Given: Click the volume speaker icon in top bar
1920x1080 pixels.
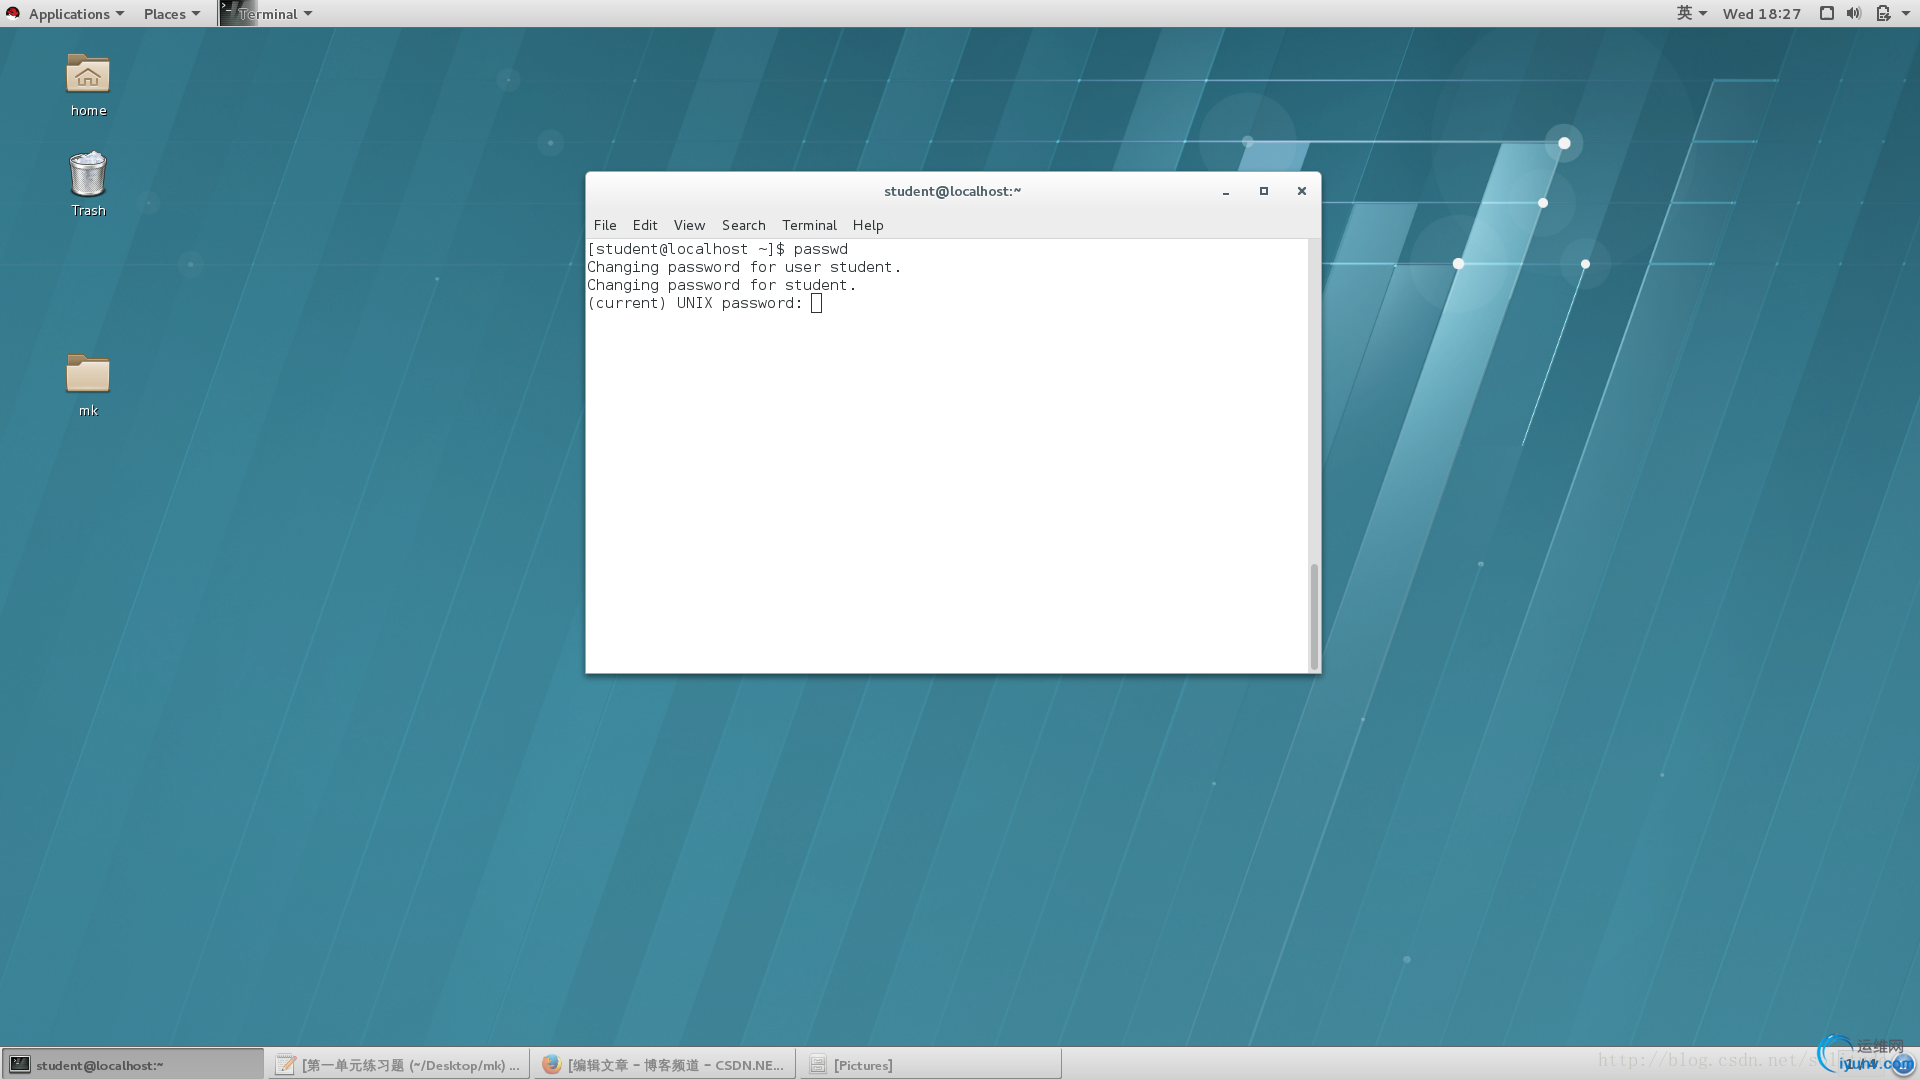Looking at the screenshot, I should coord(1854,13).
